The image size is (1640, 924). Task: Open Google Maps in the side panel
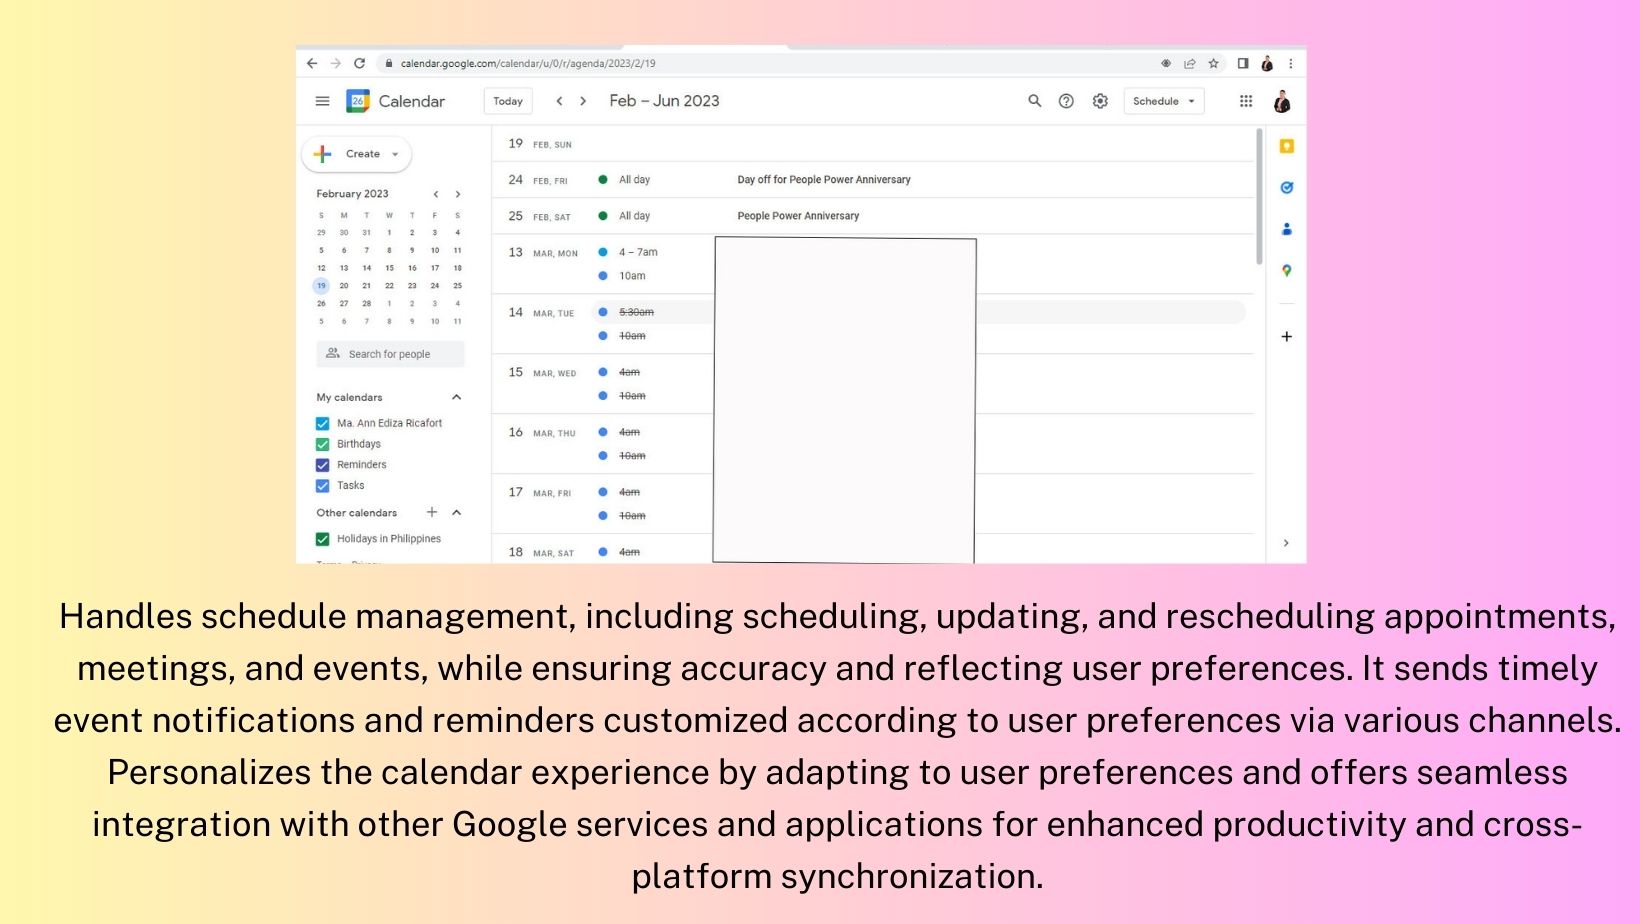[x=1287, y=271]
